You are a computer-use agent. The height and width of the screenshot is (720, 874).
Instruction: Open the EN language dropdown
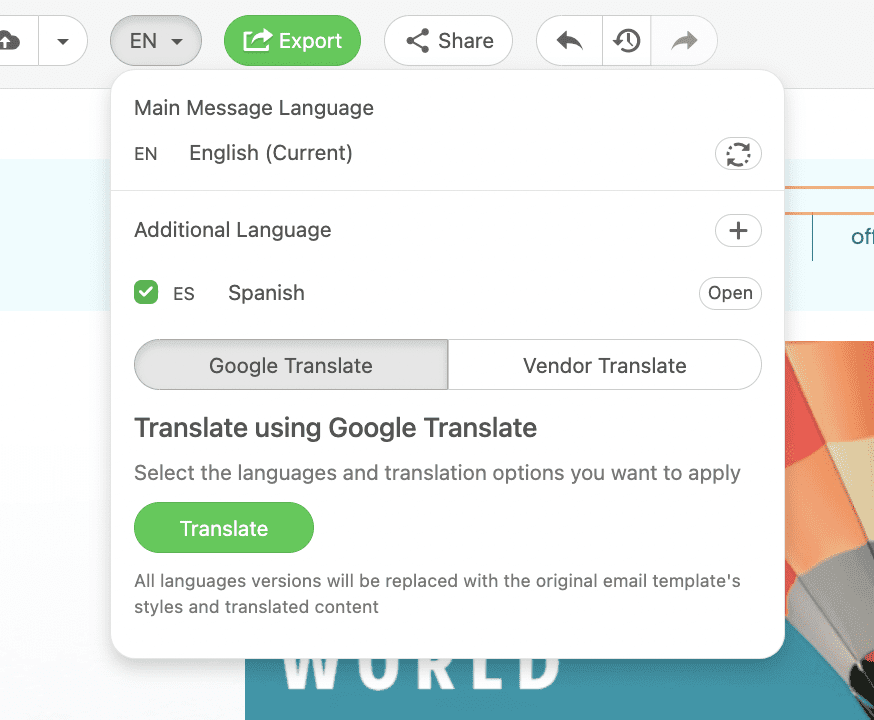pos(155,40)
